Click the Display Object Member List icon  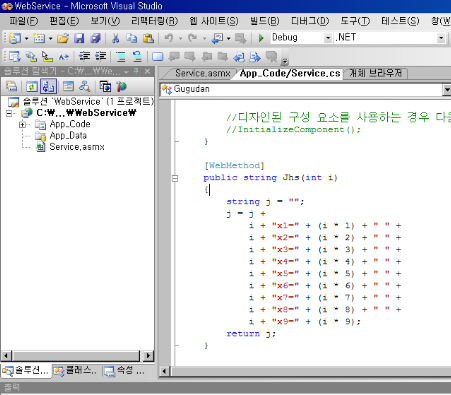tap(15, 57)
